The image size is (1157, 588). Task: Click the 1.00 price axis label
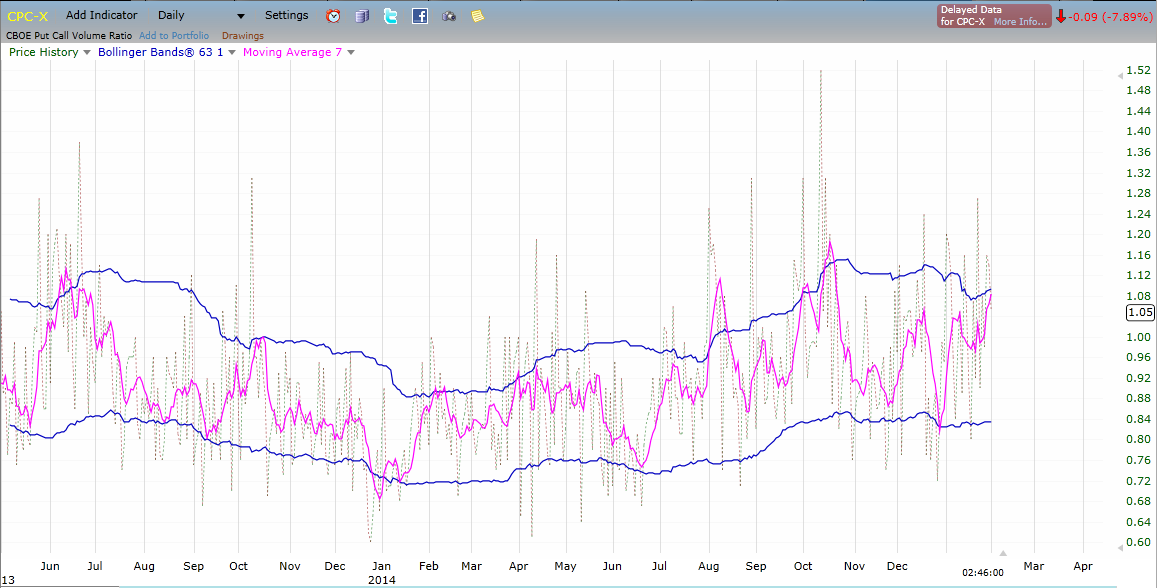click(1139, 337)
